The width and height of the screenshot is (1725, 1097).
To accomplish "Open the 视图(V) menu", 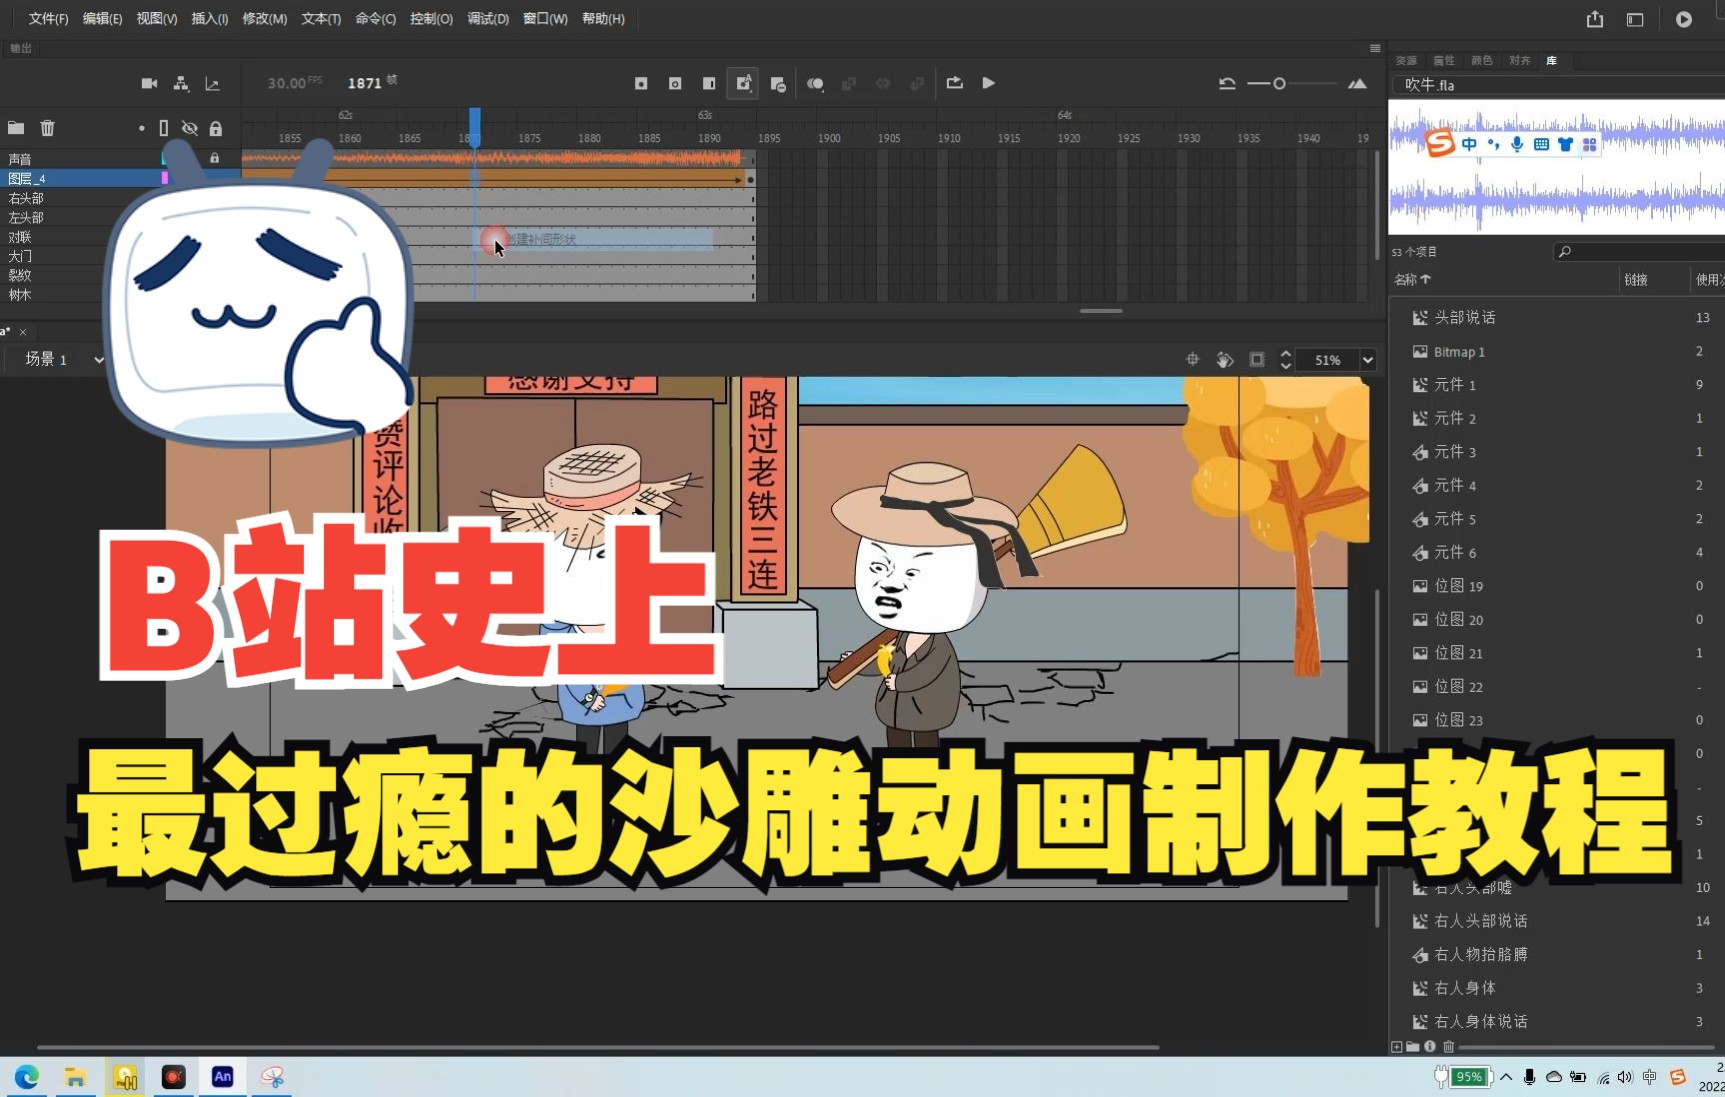I will coord(156,18).
